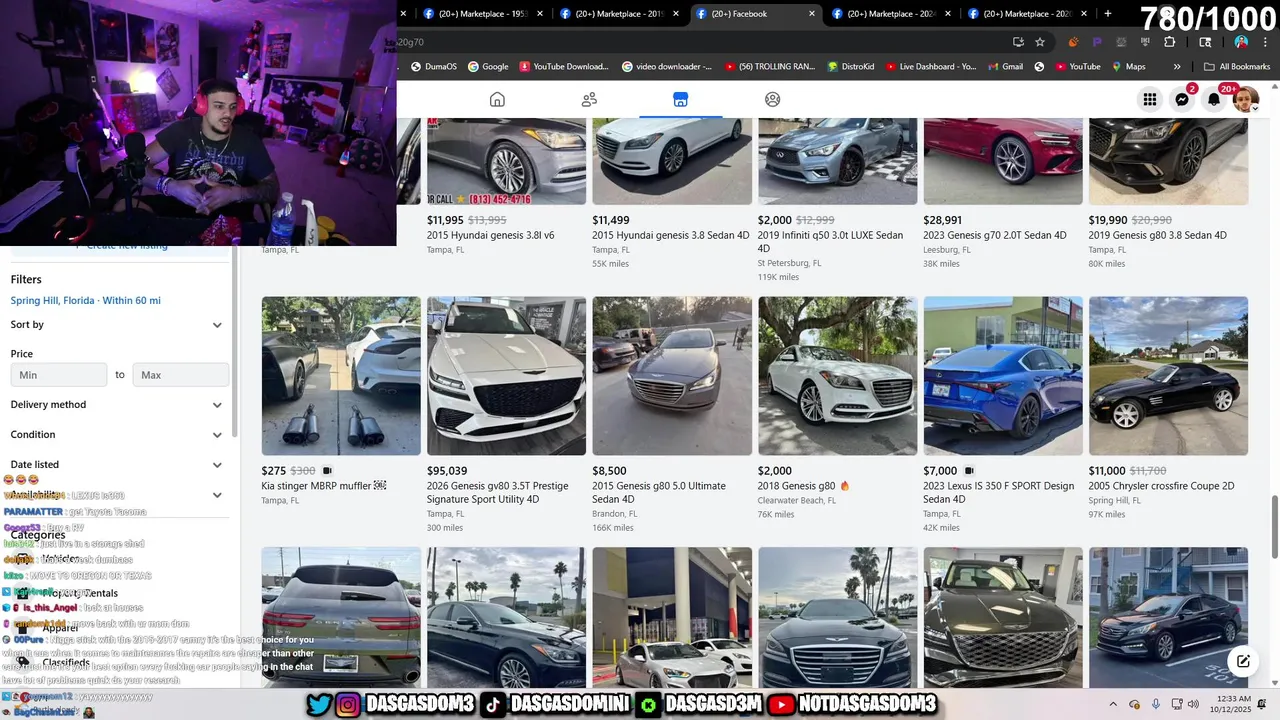
Task: Open Facebook notifications bell
Action: click(1214, 99)
